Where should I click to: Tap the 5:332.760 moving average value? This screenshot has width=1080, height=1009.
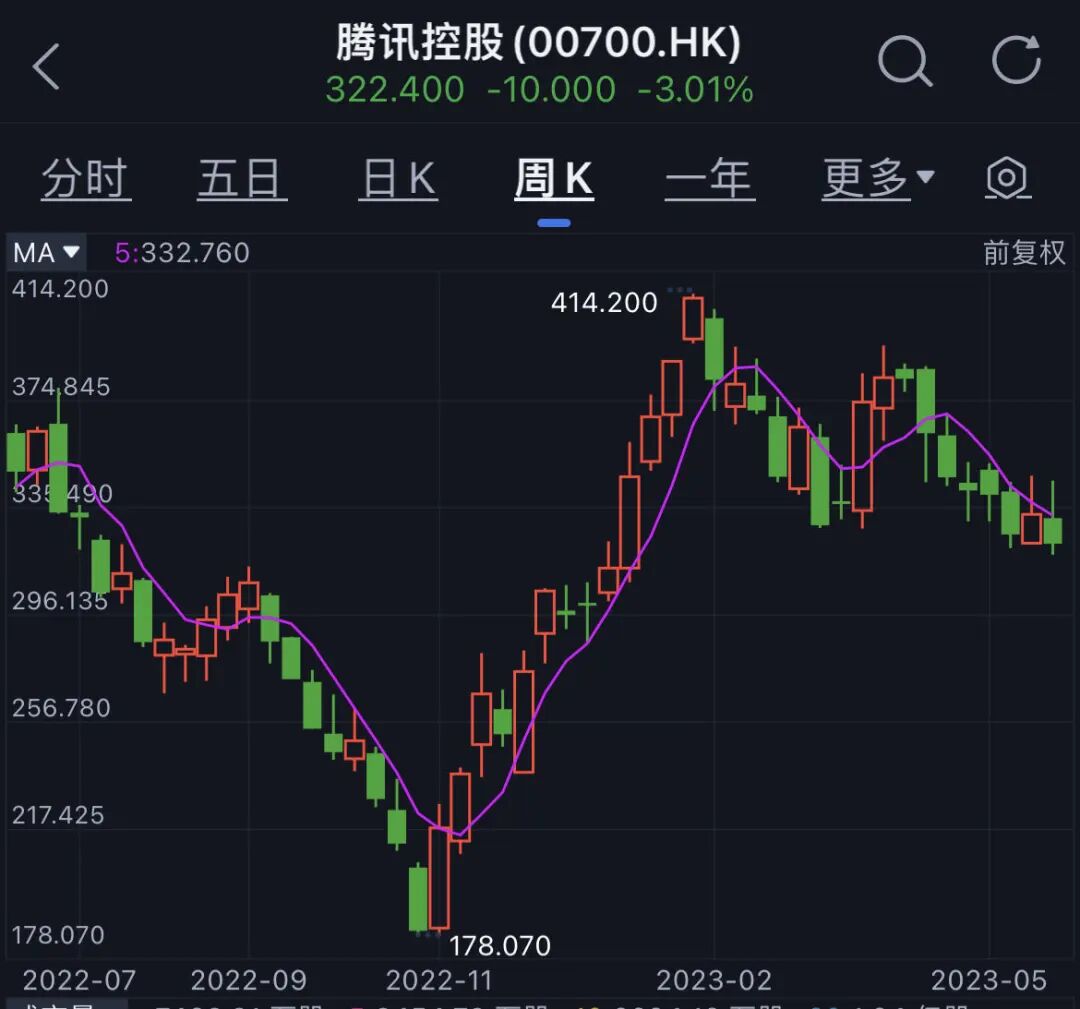182,253
